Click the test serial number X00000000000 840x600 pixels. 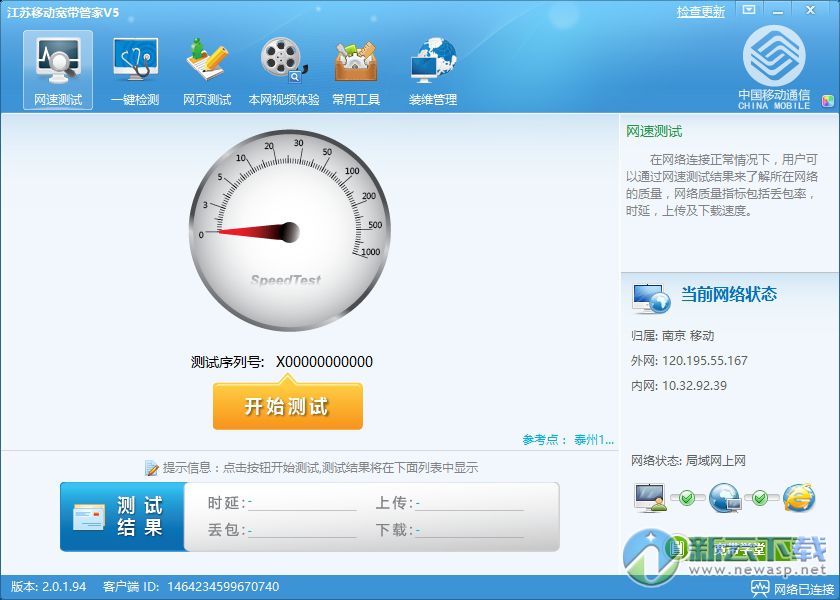tap(324, 362)
